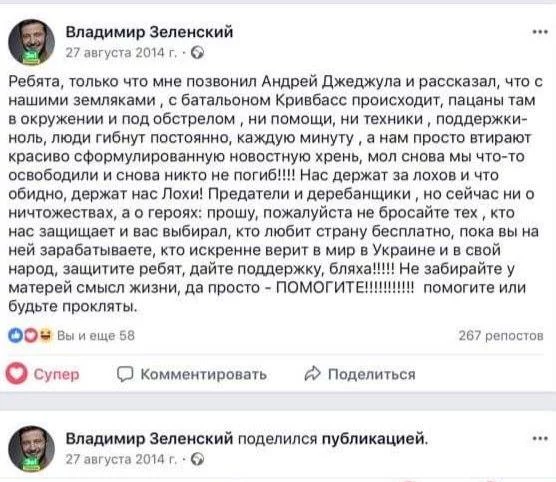Image resolution: width=556 pixels, height=482 pixels.
Task: Open author name link on shared post
Action: click(149, 439)
